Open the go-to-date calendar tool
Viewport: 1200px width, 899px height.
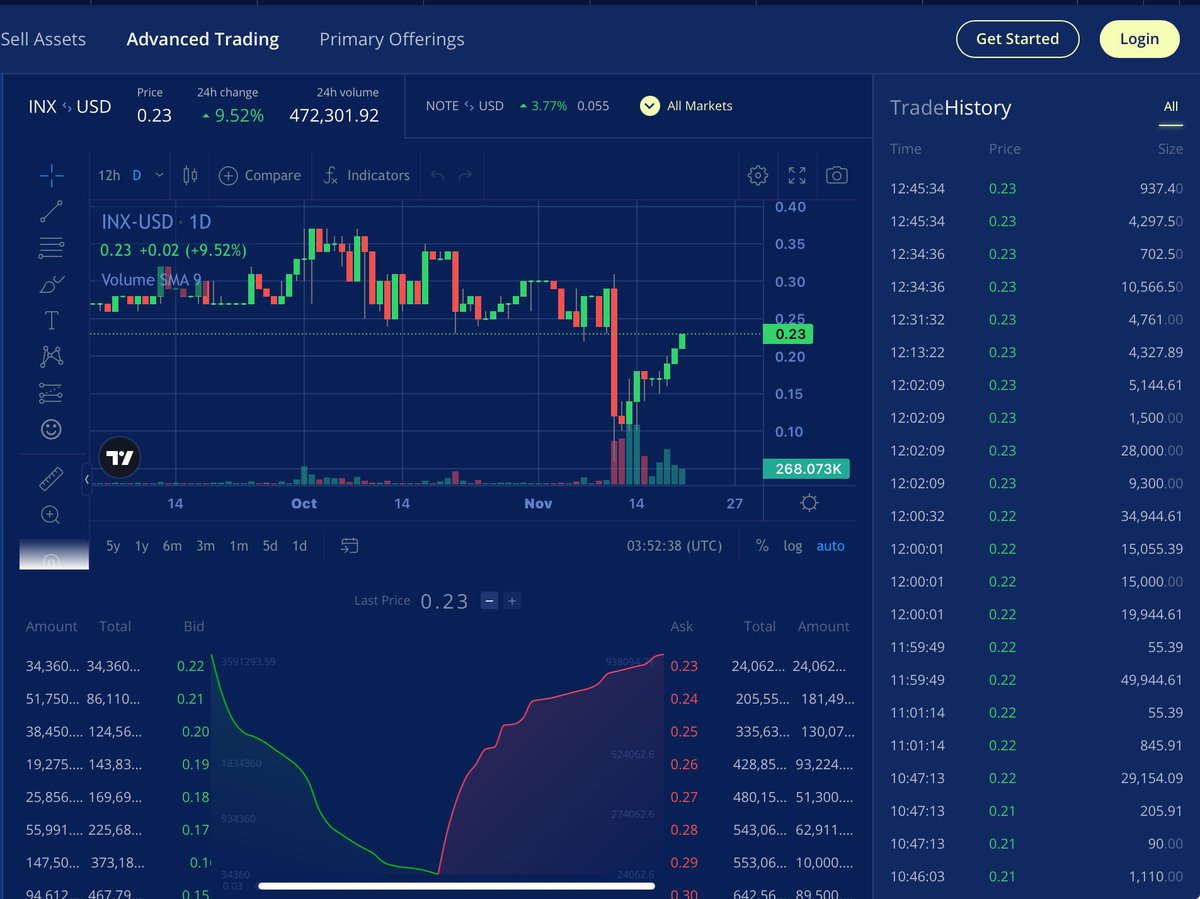[x=349, y=546]
